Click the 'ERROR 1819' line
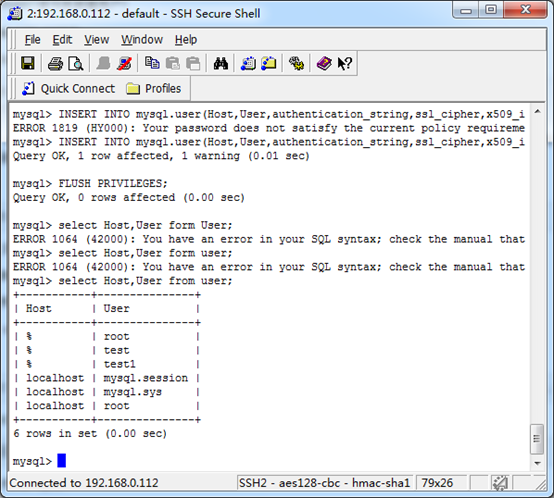This screenshot has width=554, height=498. (269, 128)
